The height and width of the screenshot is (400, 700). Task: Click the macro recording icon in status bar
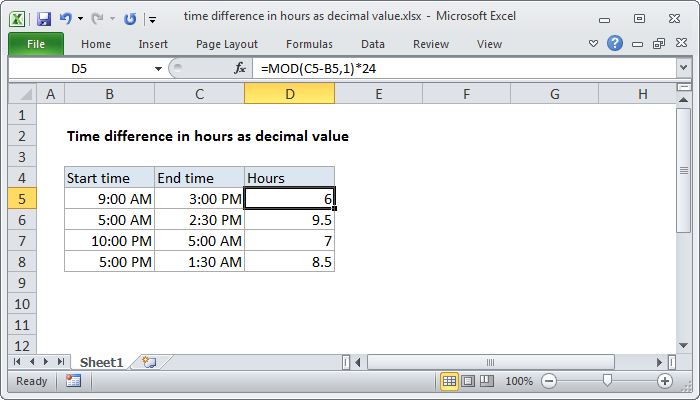(73, 381)
